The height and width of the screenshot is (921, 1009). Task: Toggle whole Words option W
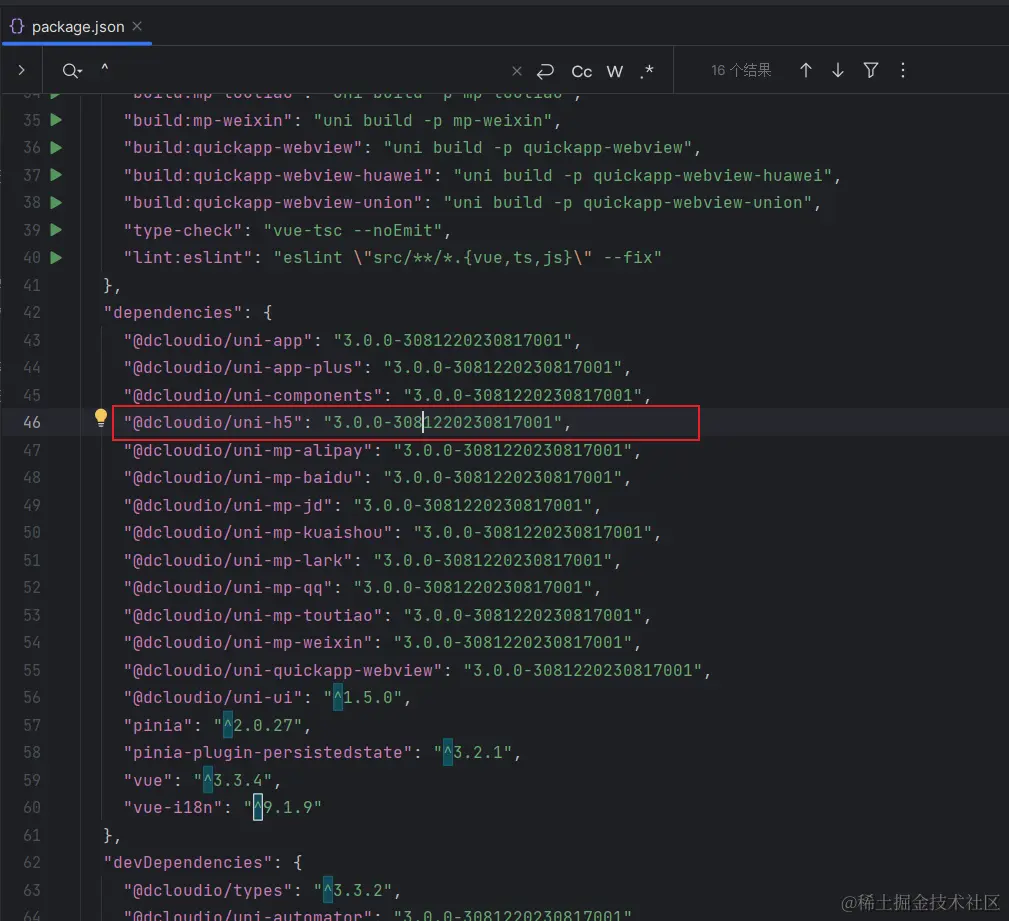tap(615, 71)
